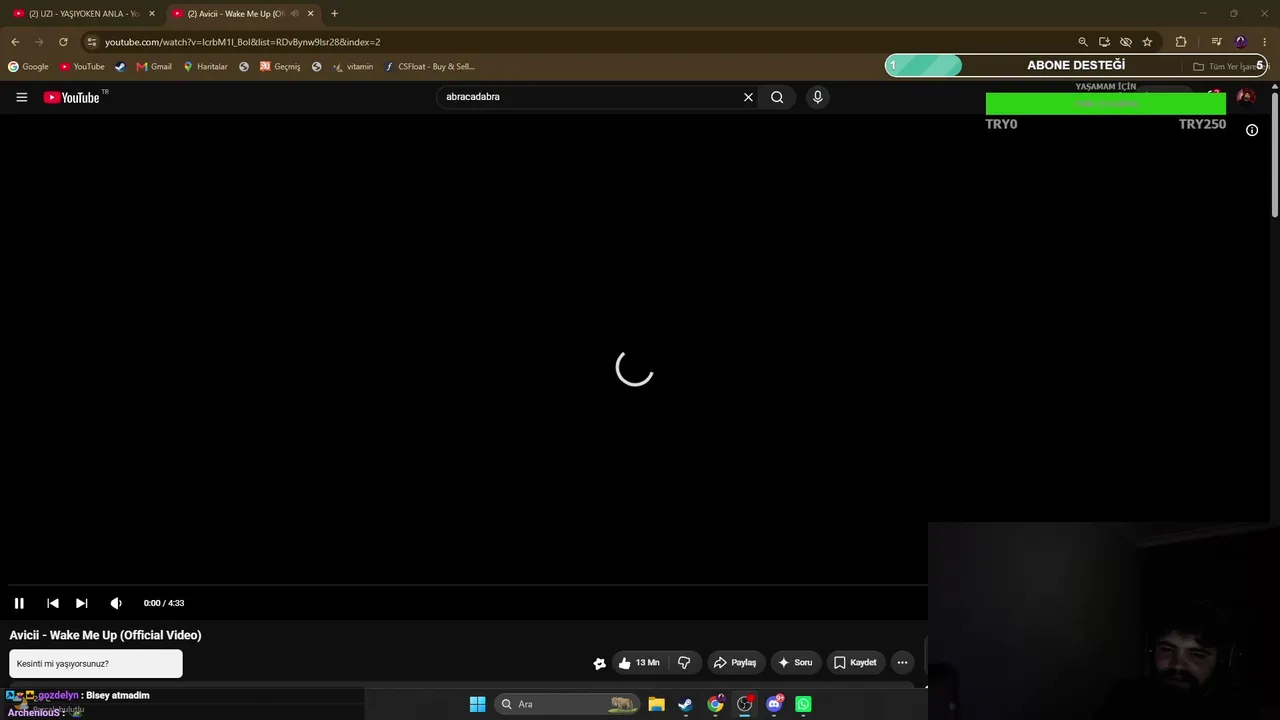Click the 'Kesinti mi yaşıyorsunuz?' prompt
This screenshot has width=1280, height=720.
coord(96,664)
